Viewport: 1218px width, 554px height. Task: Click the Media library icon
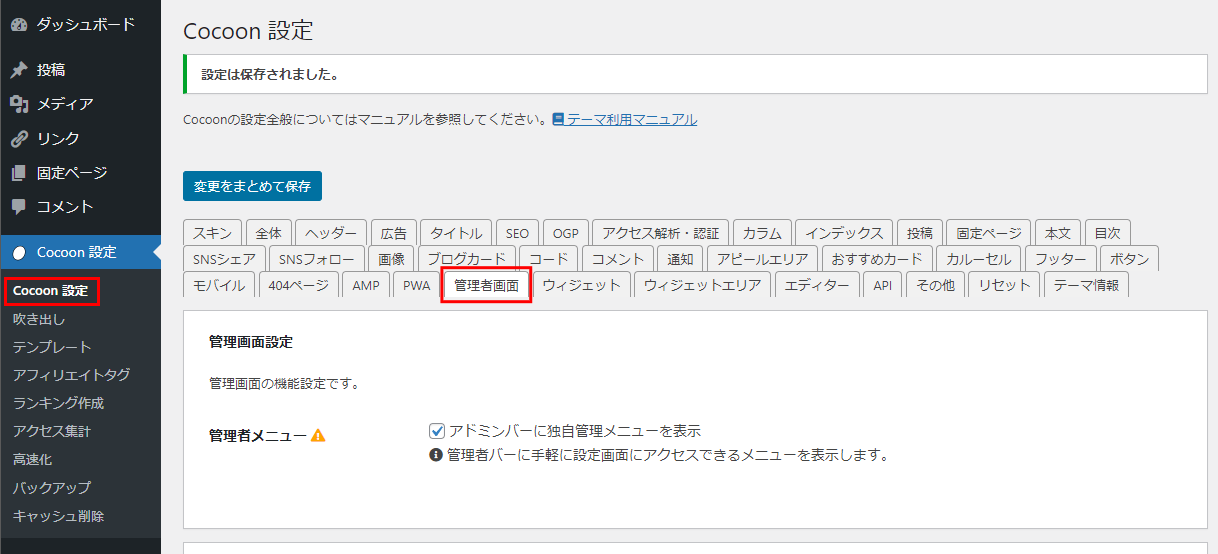pos(18,104)
